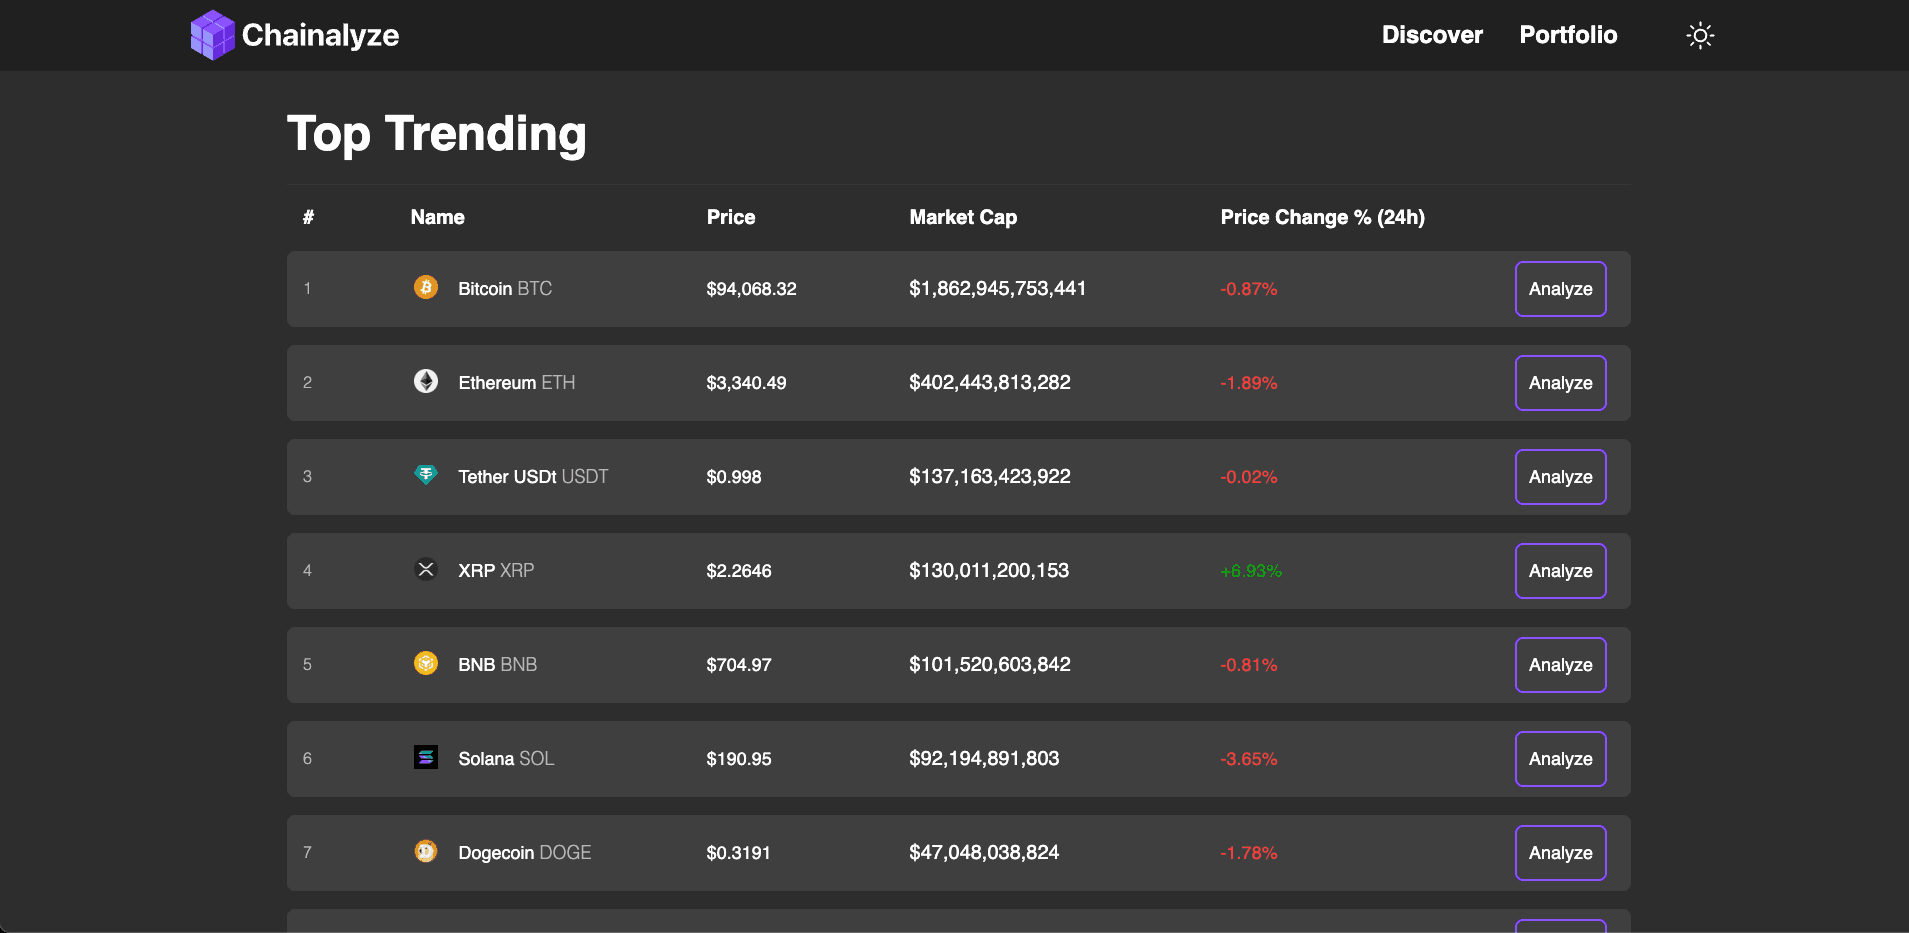Click the Solana coin icon
The height and width of the screenshot is (933, 1909).
tap(426, 758)
